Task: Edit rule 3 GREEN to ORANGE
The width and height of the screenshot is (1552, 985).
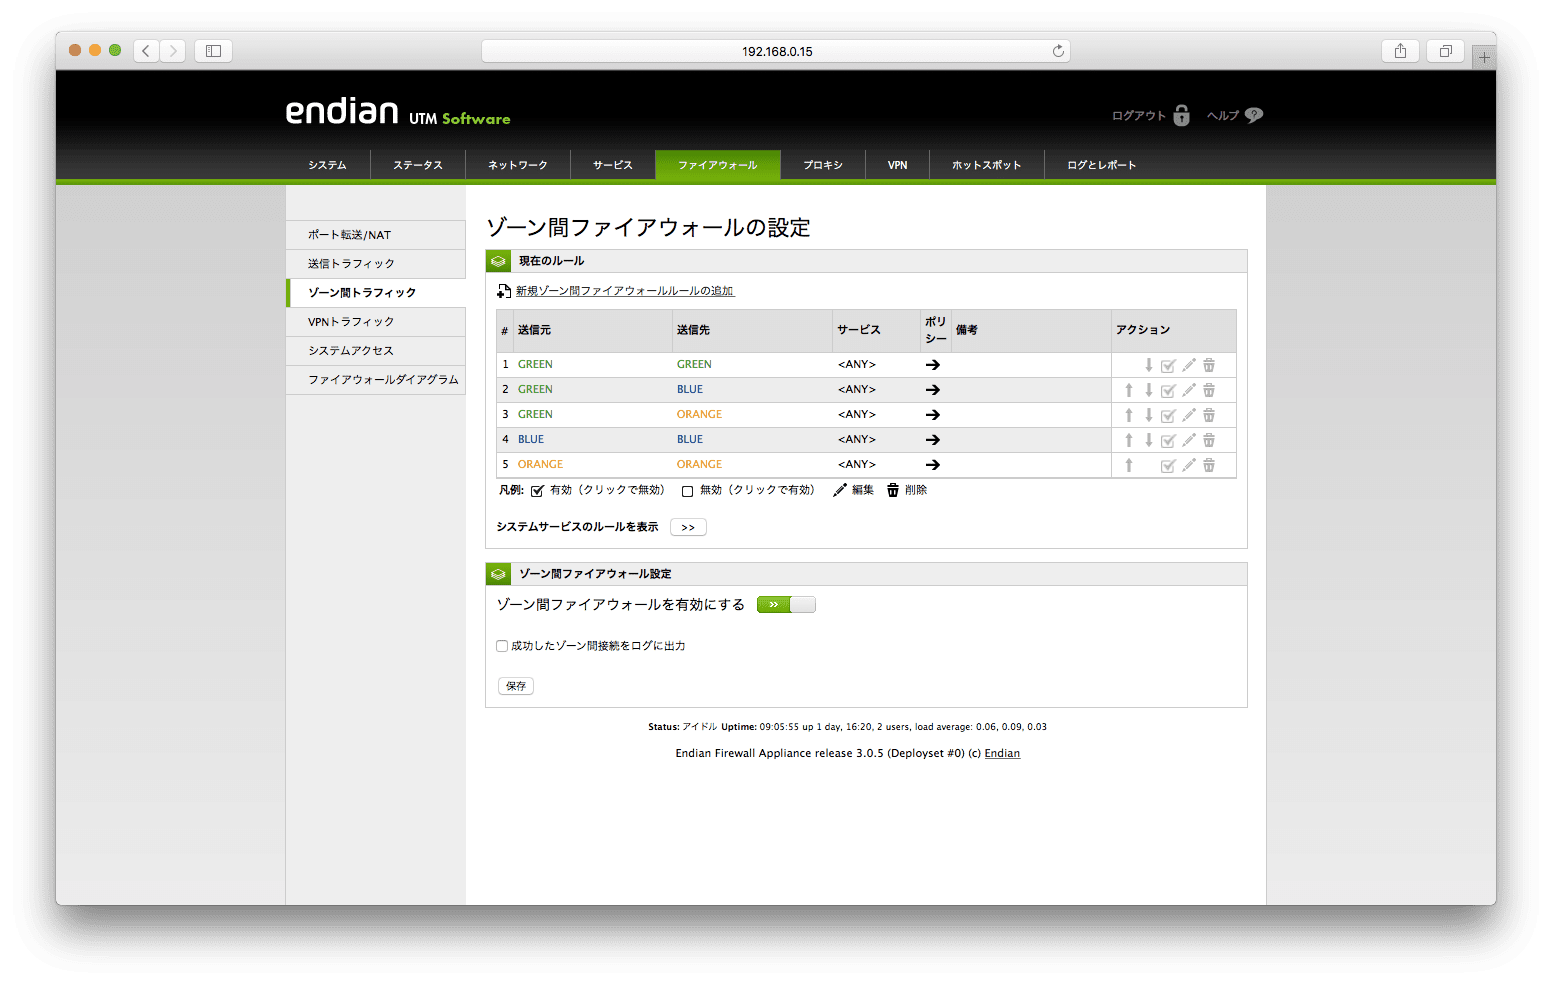Action: (x=1189, y=415)
